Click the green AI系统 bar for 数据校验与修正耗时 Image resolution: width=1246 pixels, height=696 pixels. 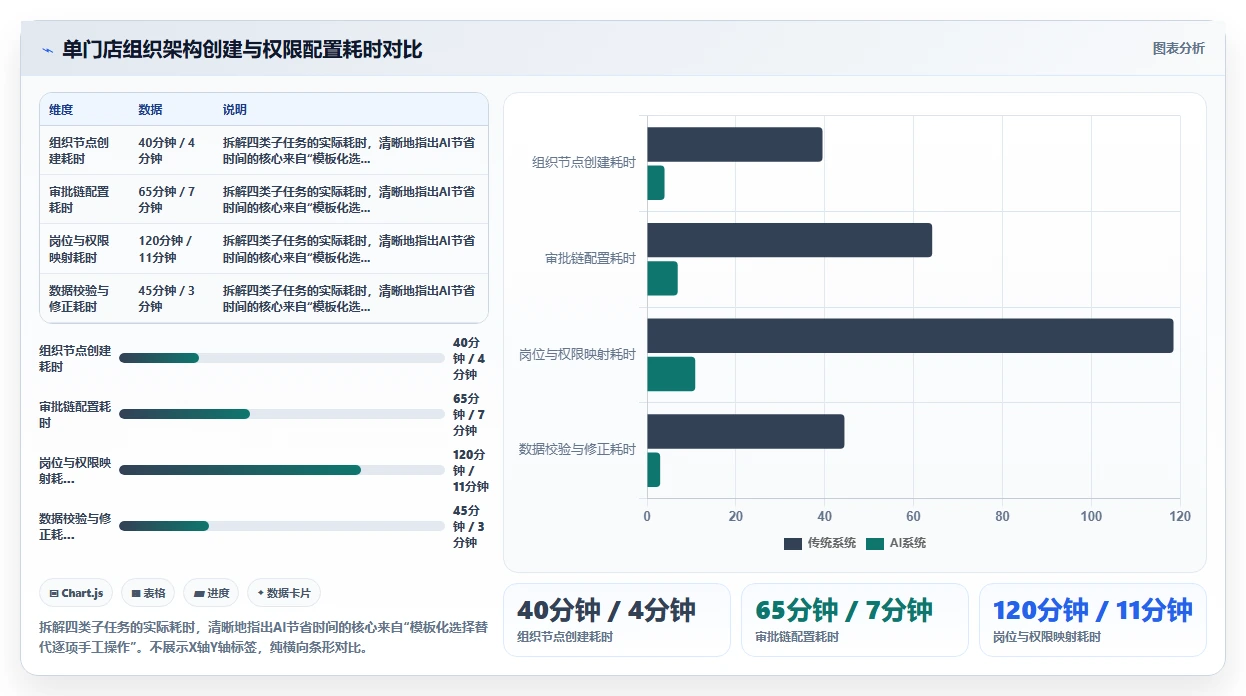[x=654, y=470]
